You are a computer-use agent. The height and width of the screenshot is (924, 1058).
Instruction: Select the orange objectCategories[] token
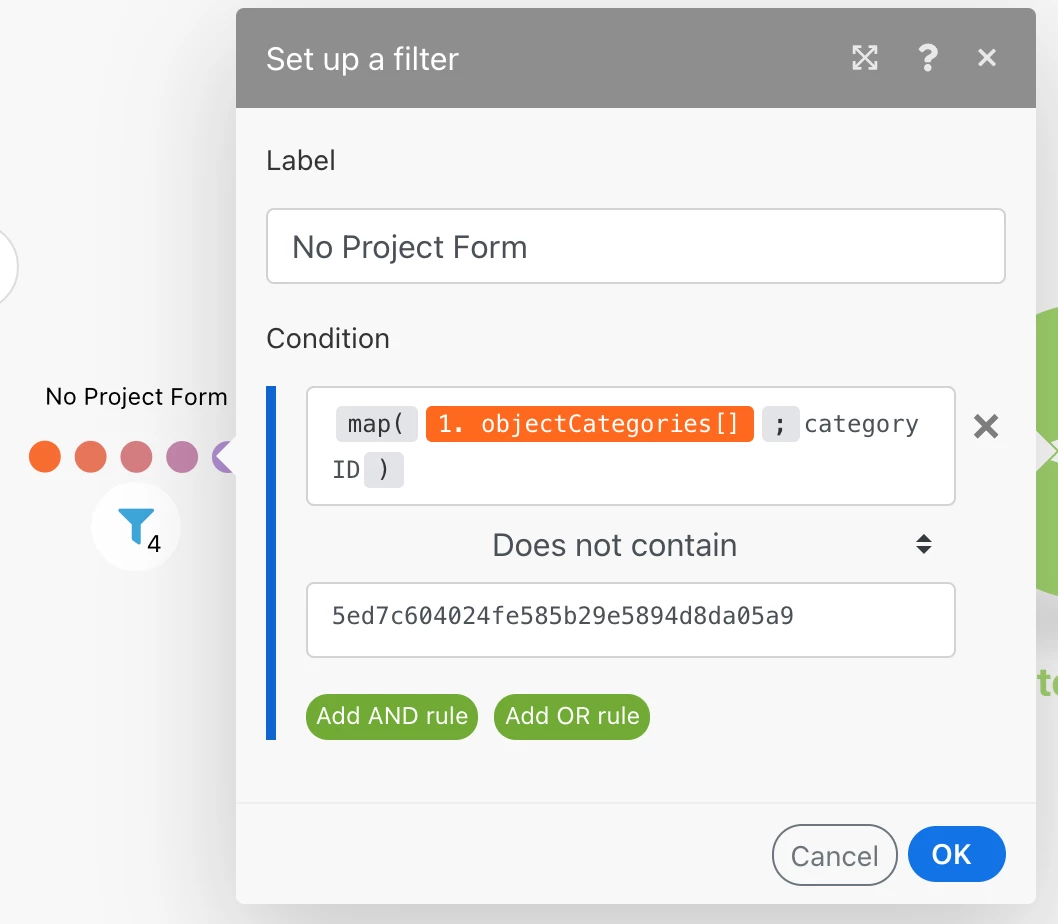click(589, 424)
